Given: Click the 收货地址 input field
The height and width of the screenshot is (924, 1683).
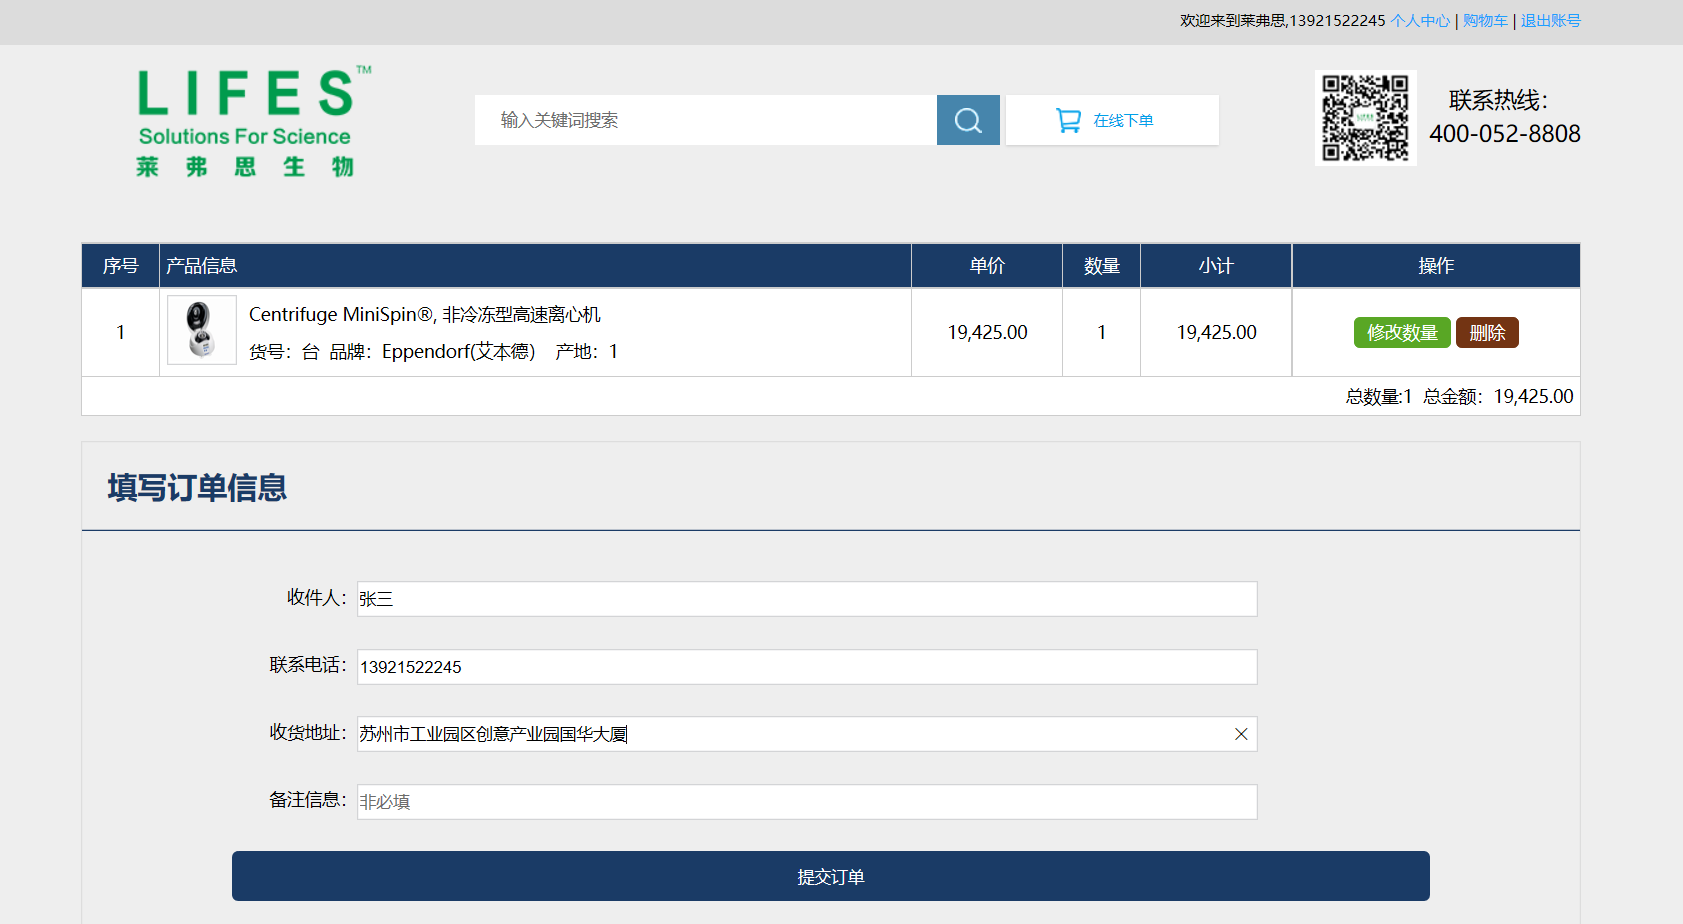Looking at the screenshot, I should pyautogui.click(x=807, y=734).
